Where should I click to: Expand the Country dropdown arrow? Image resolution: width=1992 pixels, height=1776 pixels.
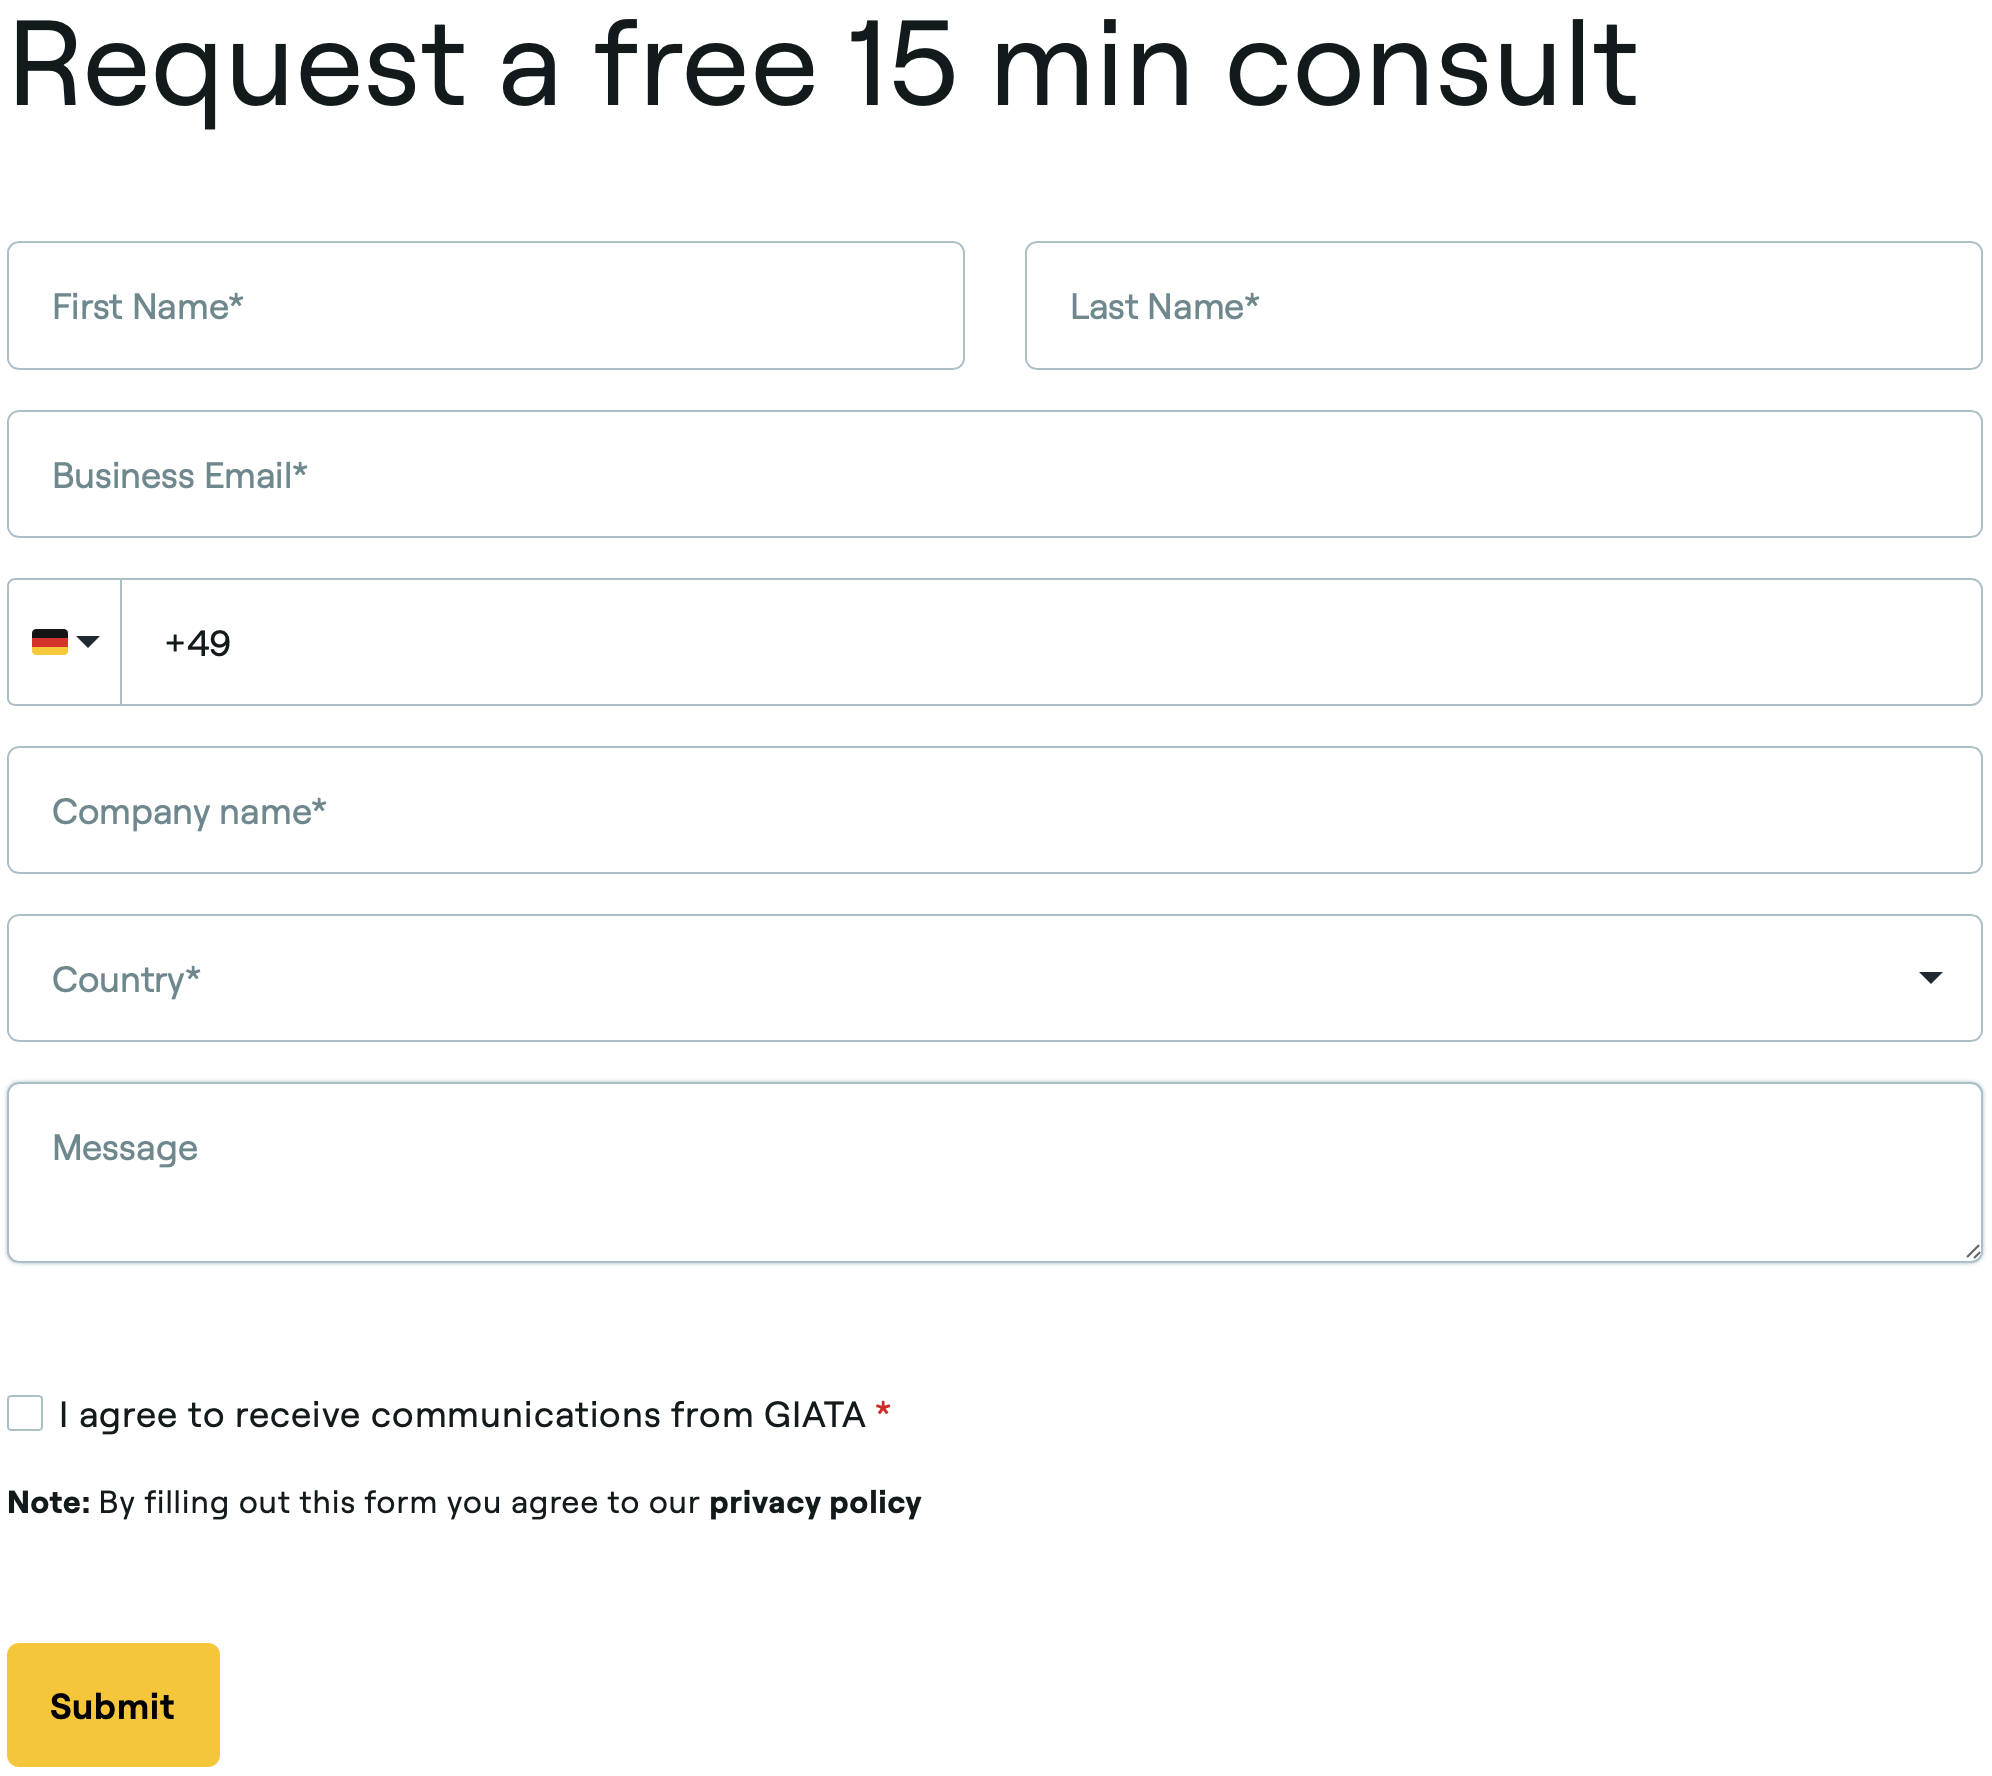click(1930, 978)
